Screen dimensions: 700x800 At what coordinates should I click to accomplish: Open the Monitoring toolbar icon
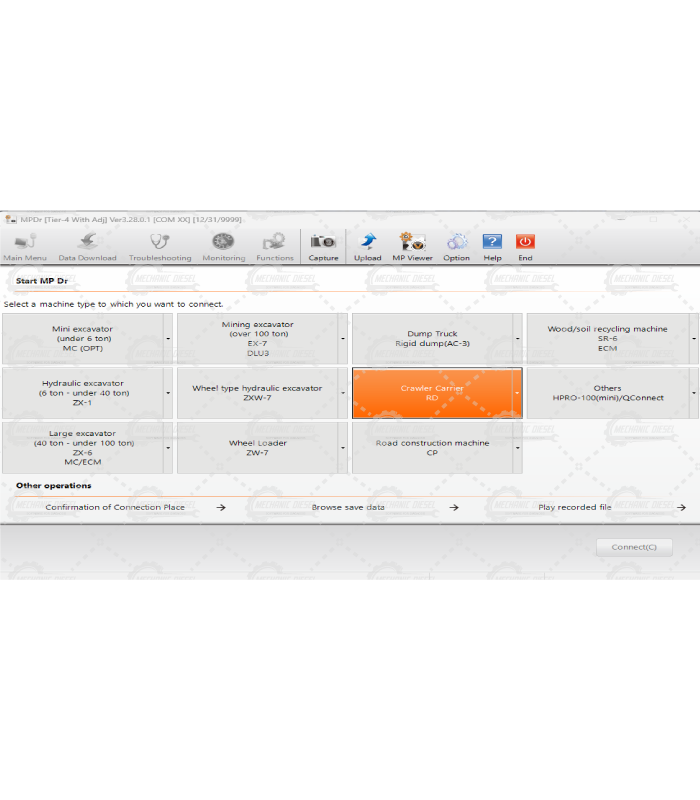(x=223, y=244)
